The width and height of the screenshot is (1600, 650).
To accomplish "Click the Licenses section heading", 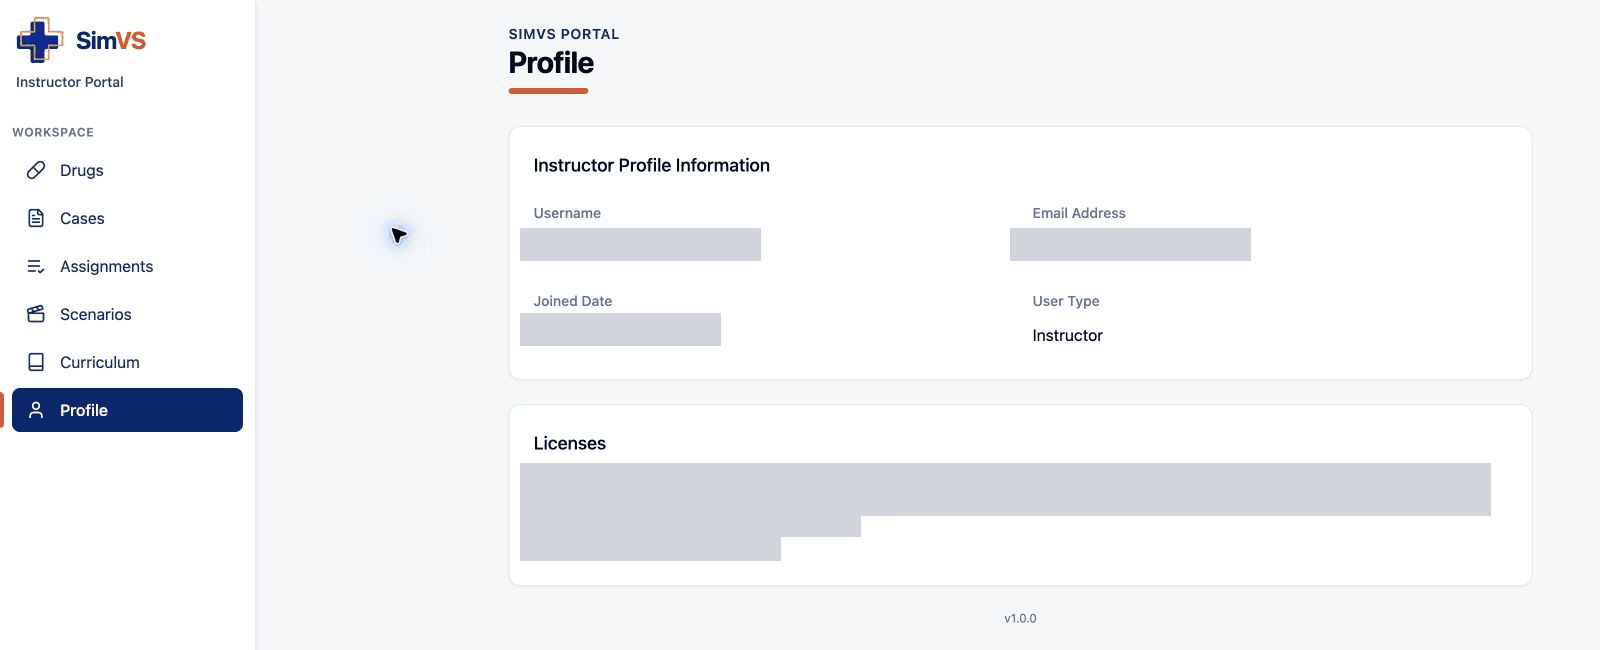I will 570,443.
